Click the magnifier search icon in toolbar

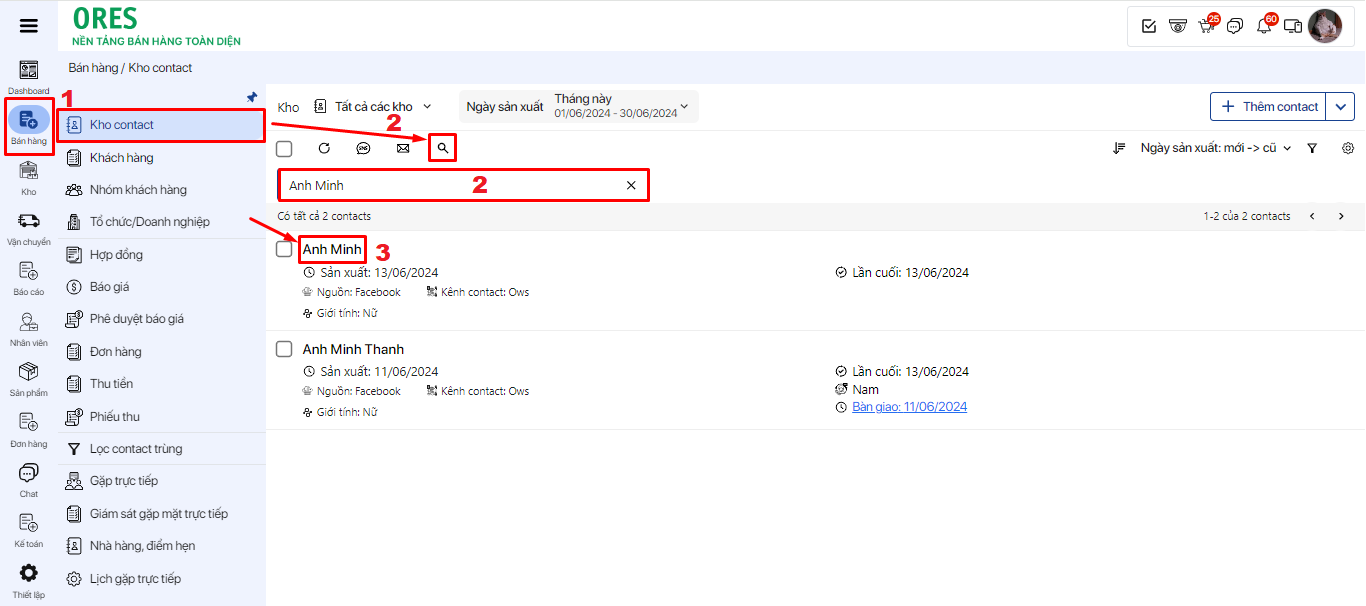click(442, 148)
